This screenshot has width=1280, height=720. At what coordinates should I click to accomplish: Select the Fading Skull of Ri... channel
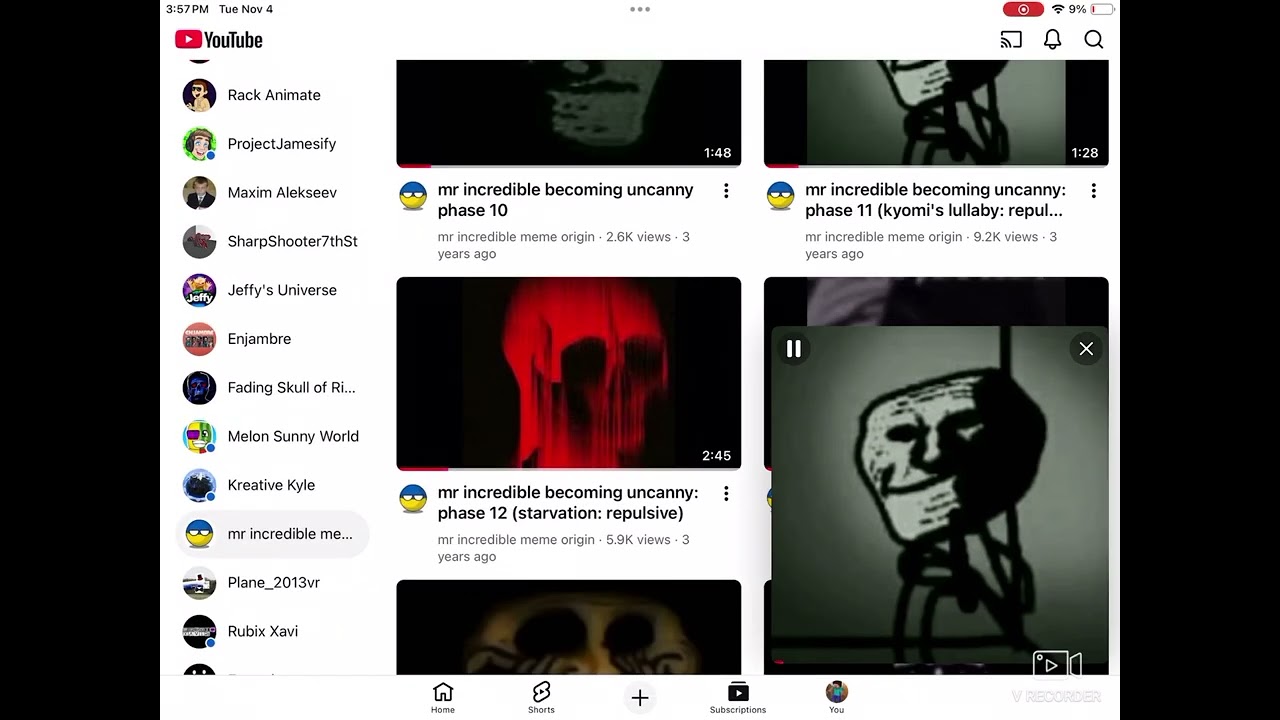(272, 388)
